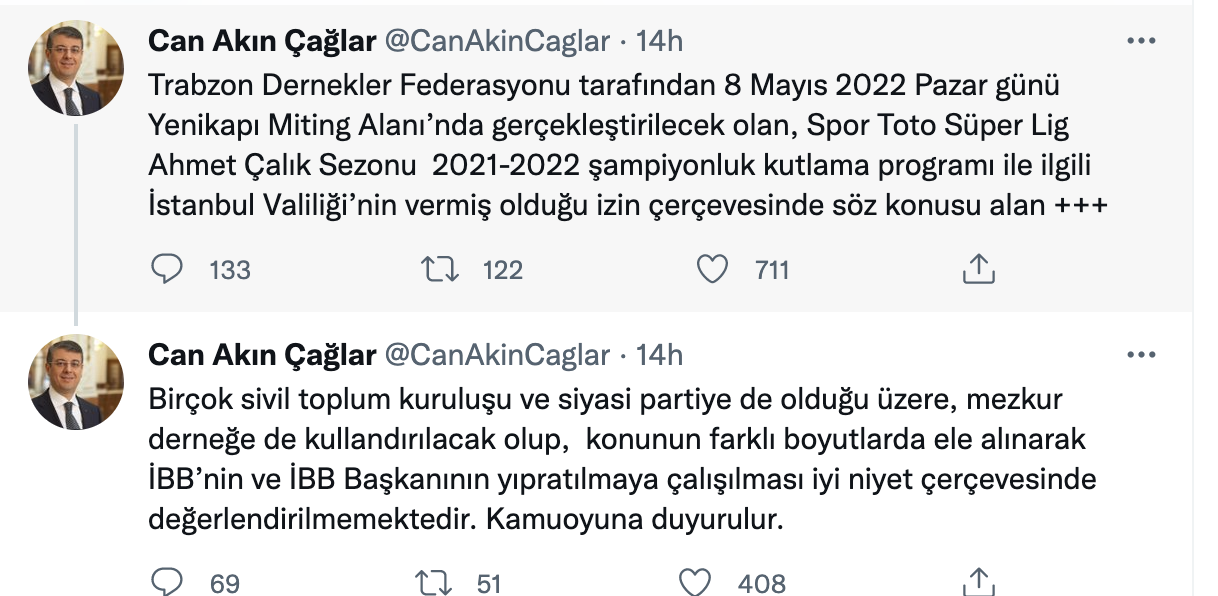
Task: Open the more options menu on the first tweet
Action: point(1140,40)
